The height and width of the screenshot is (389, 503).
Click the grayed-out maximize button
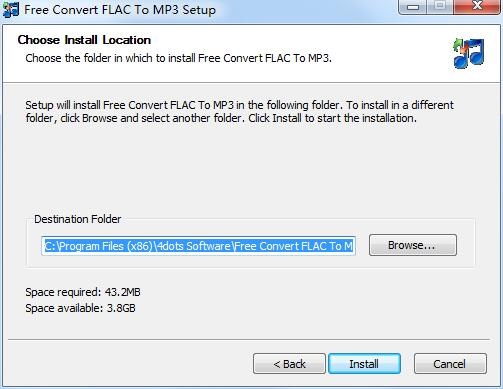coord(440,7)
